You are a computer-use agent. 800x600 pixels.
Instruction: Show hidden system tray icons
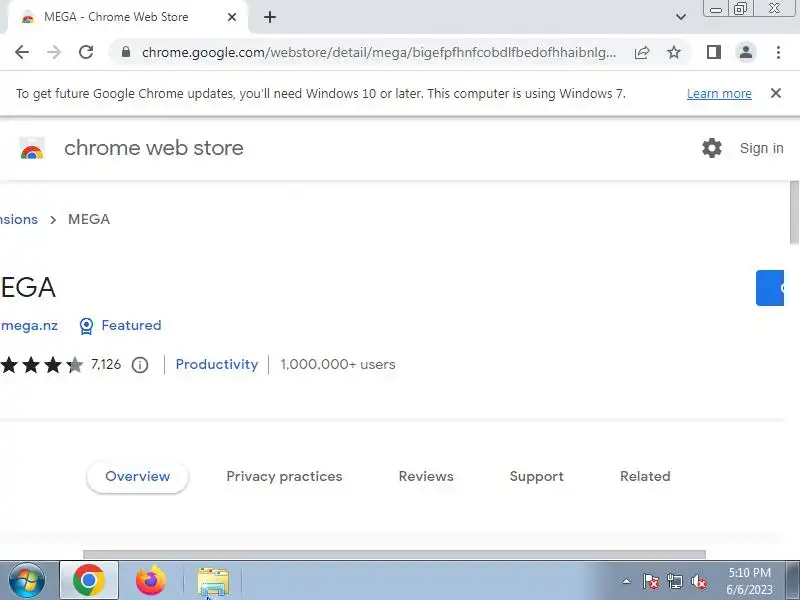coord(626,581)
